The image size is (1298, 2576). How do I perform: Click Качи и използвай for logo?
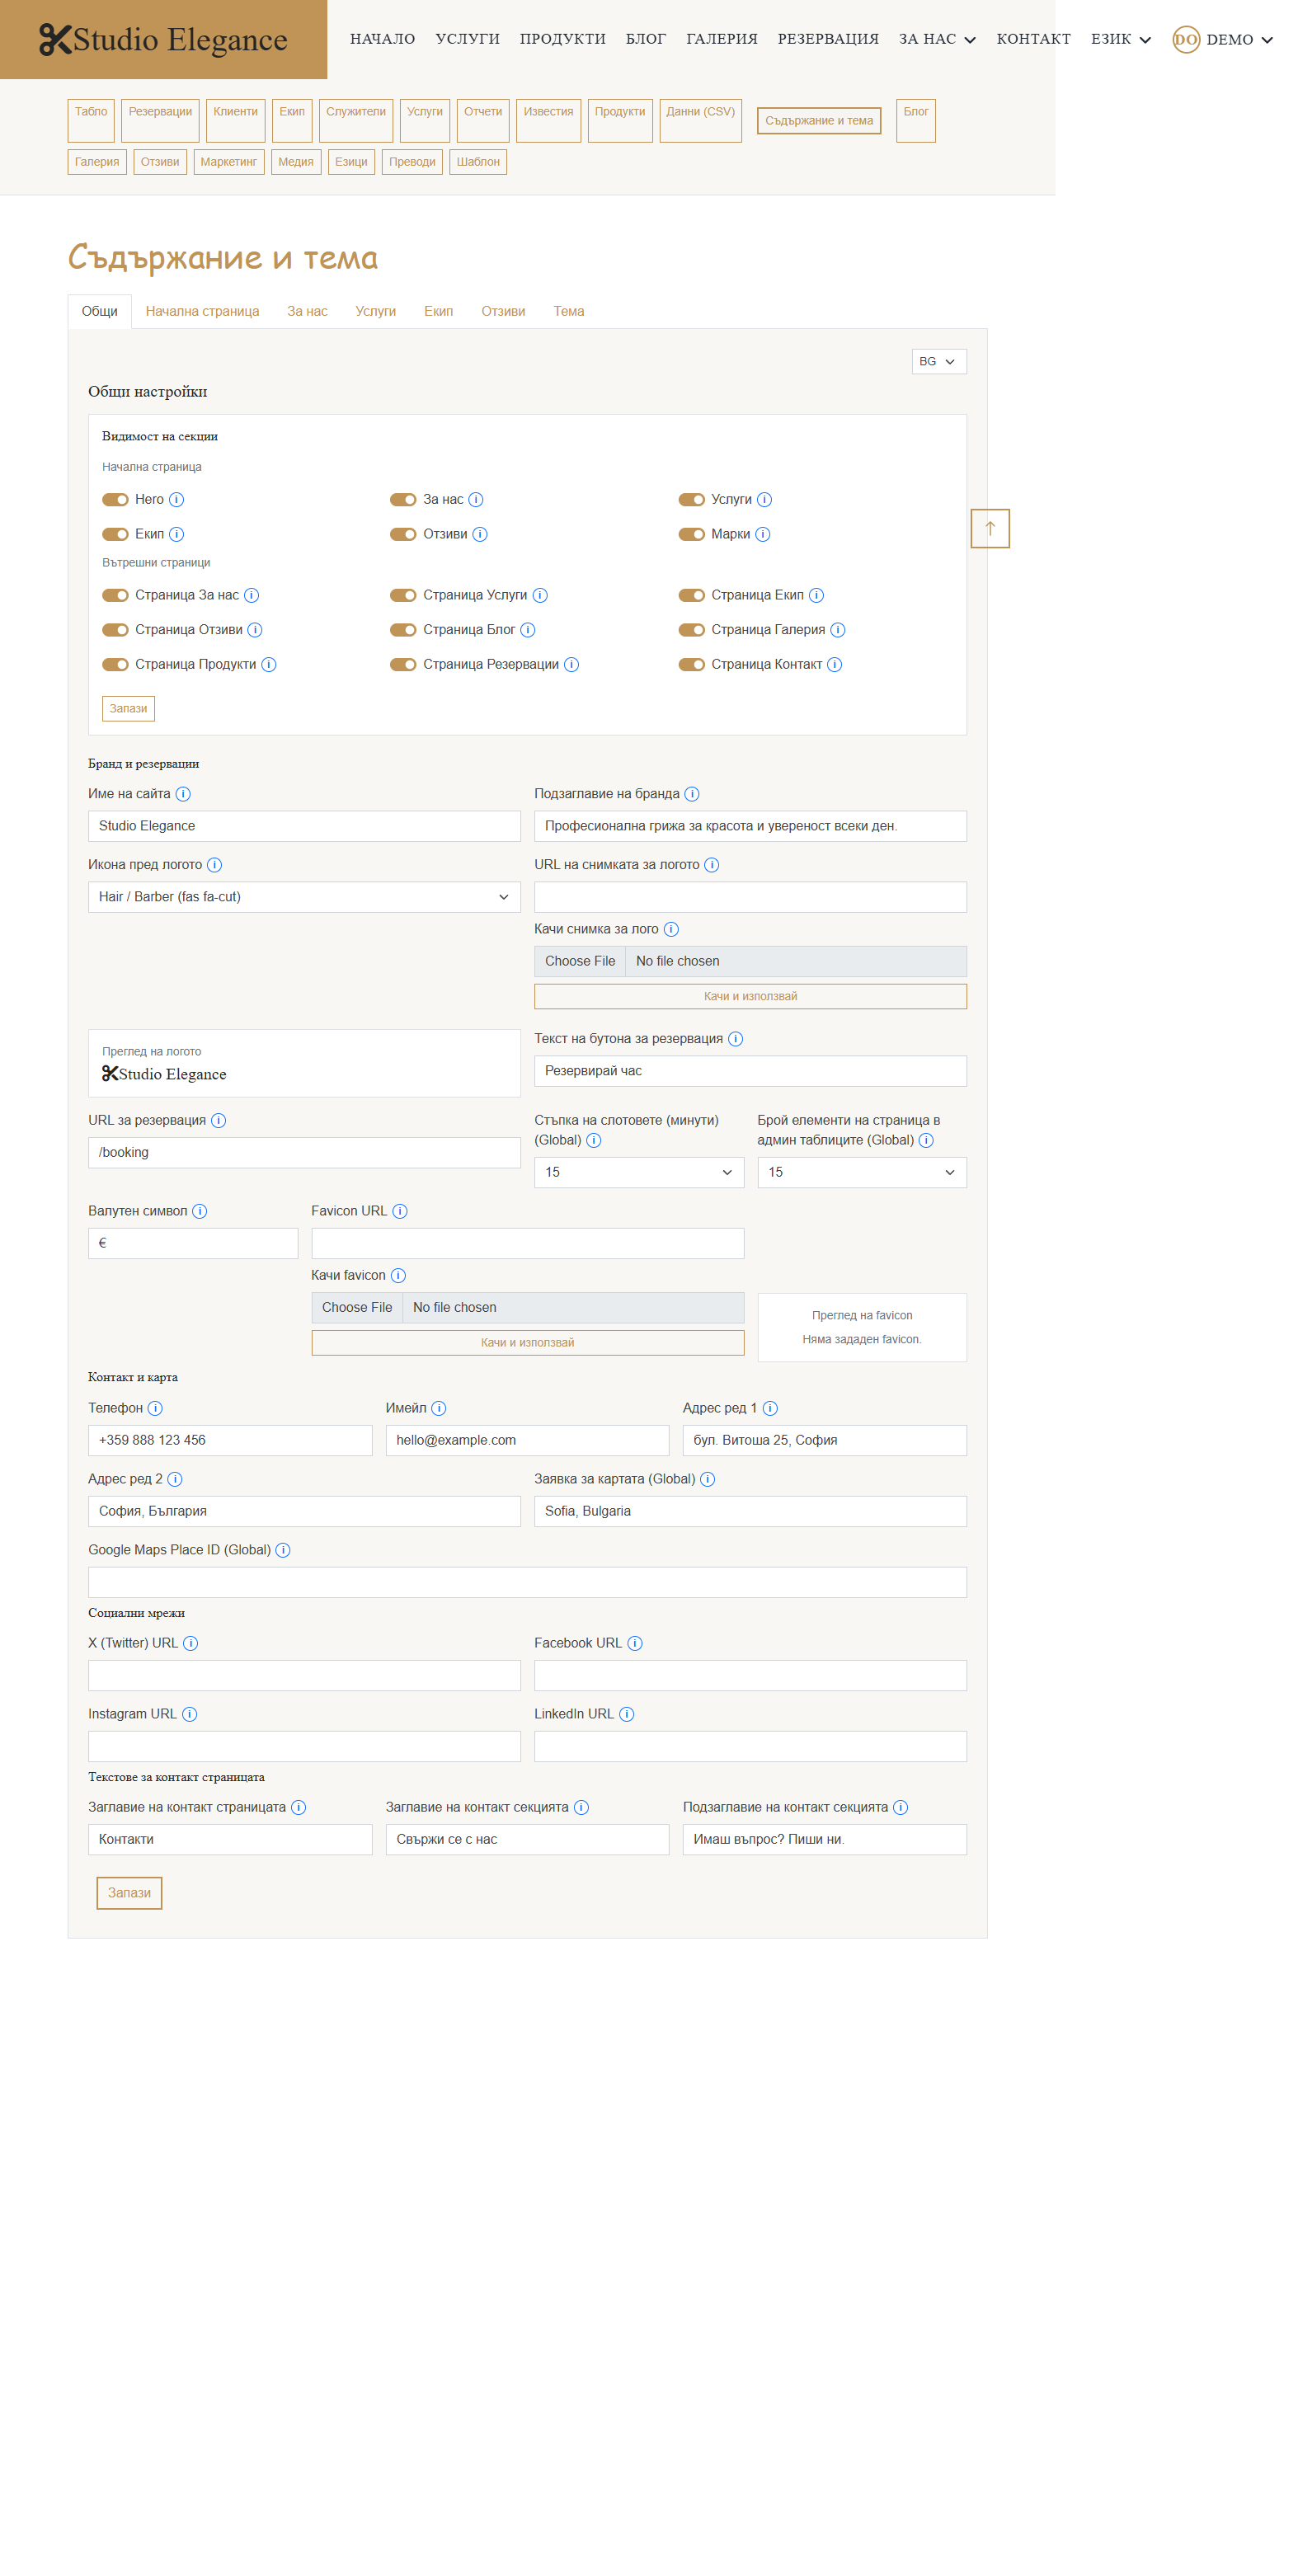[751, 996]
